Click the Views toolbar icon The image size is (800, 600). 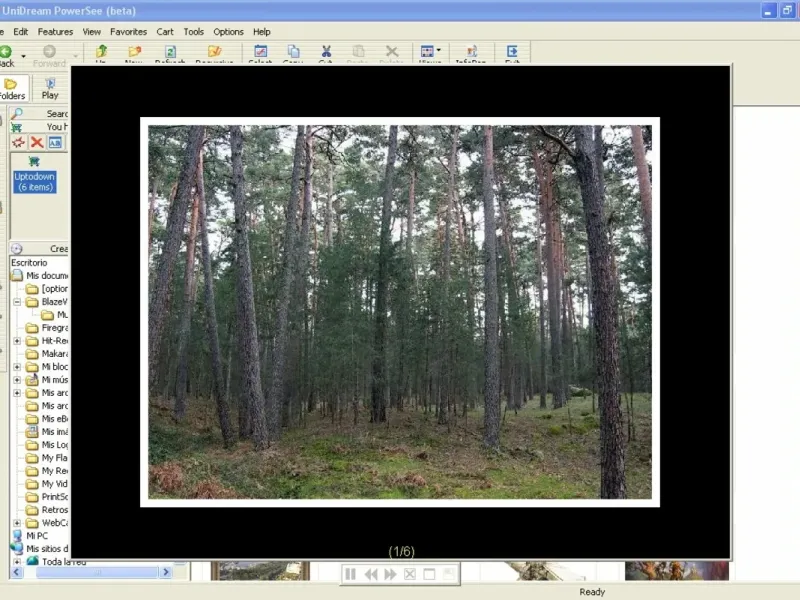tap(427, 51)
